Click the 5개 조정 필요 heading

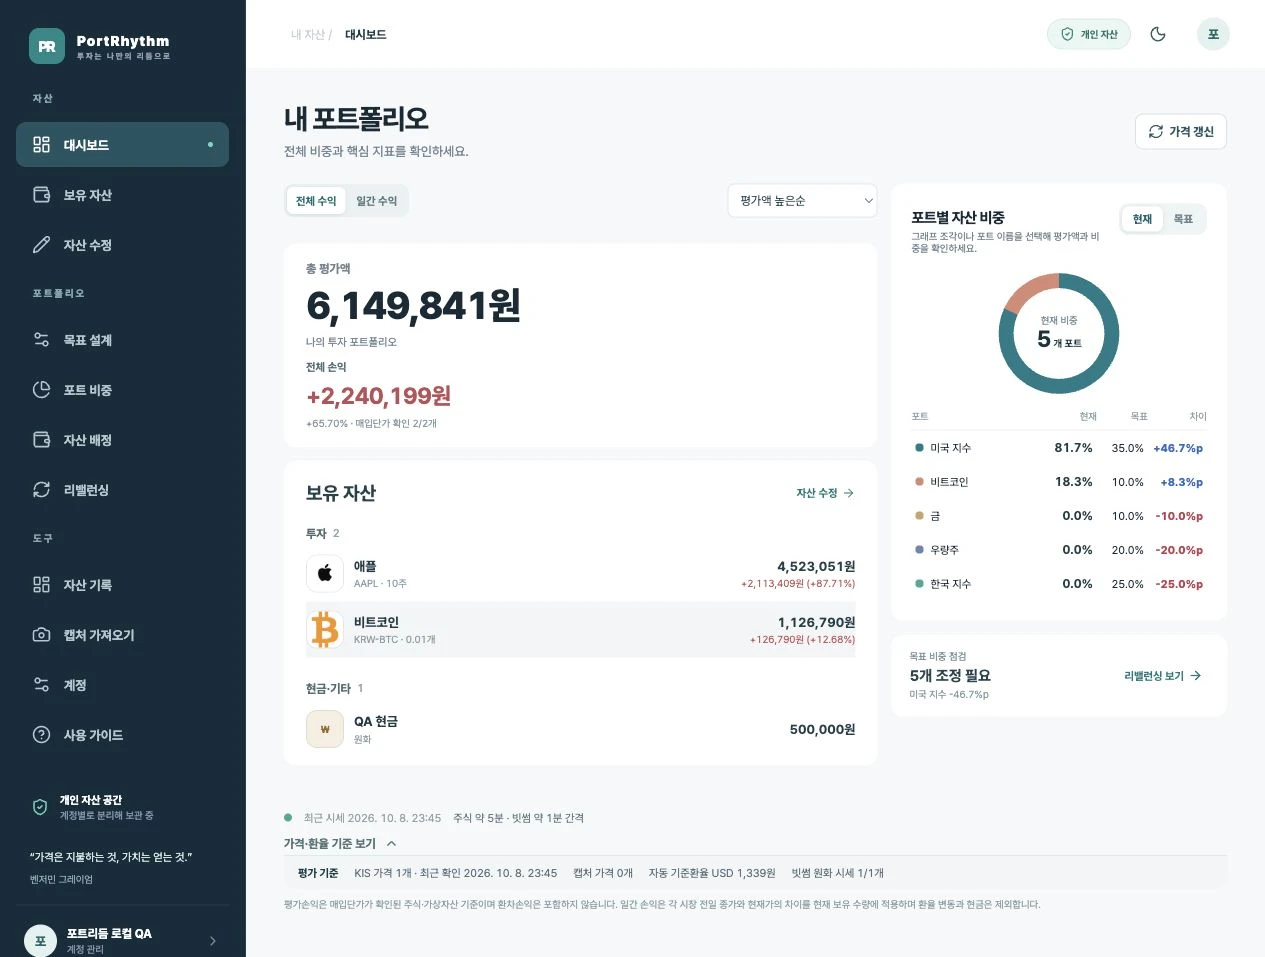950,676
